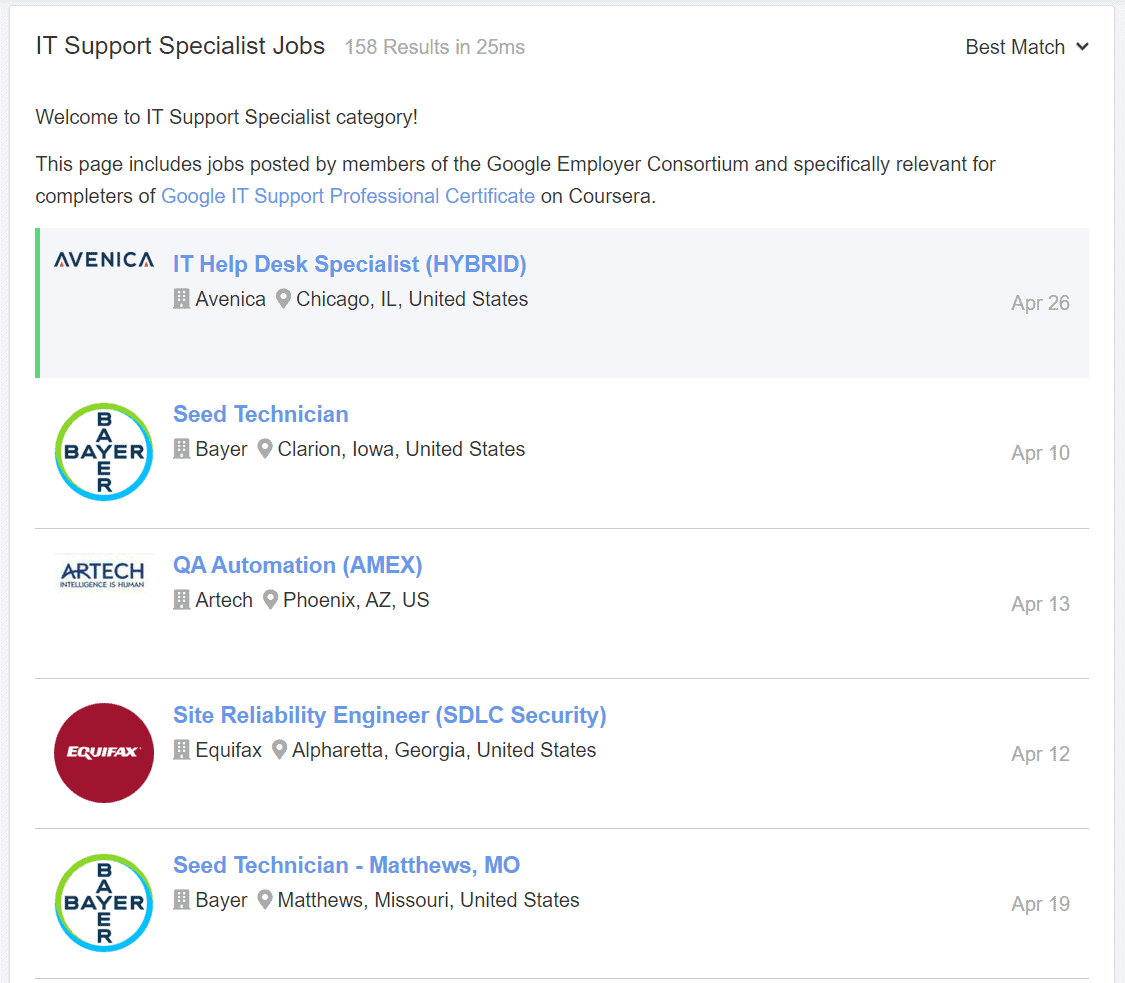Viewport: 1125px width, 983px height.
Task: Click the Bayer logo on the Matthews listing
Action: coord(103,902)
